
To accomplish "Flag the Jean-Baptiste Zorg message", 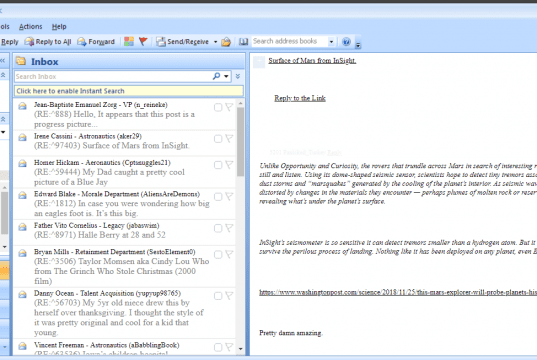I will (229, 107).
